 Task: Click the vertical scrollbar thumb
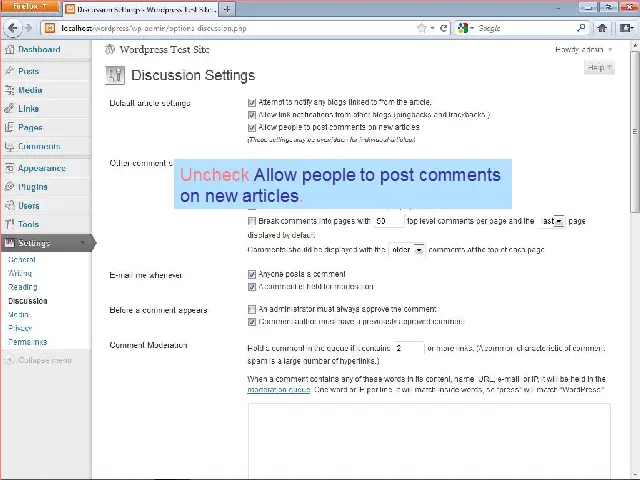pos(636,131)
